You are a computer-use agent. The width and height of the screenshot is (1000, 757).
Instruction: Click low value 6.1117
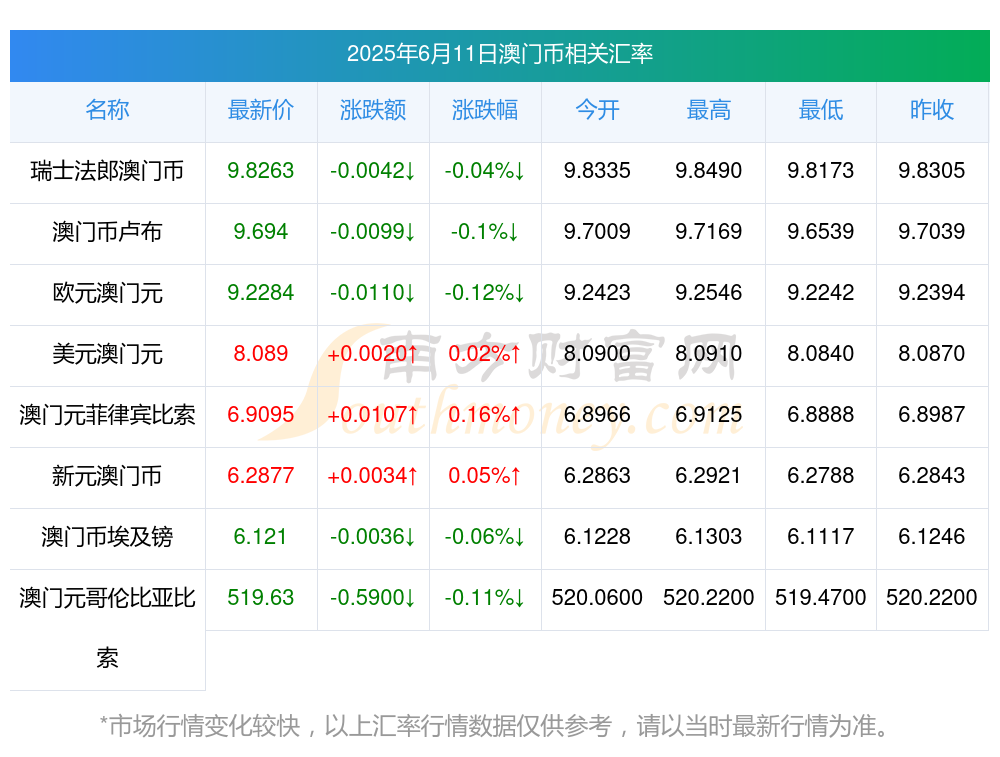click(x=821, y=537)
